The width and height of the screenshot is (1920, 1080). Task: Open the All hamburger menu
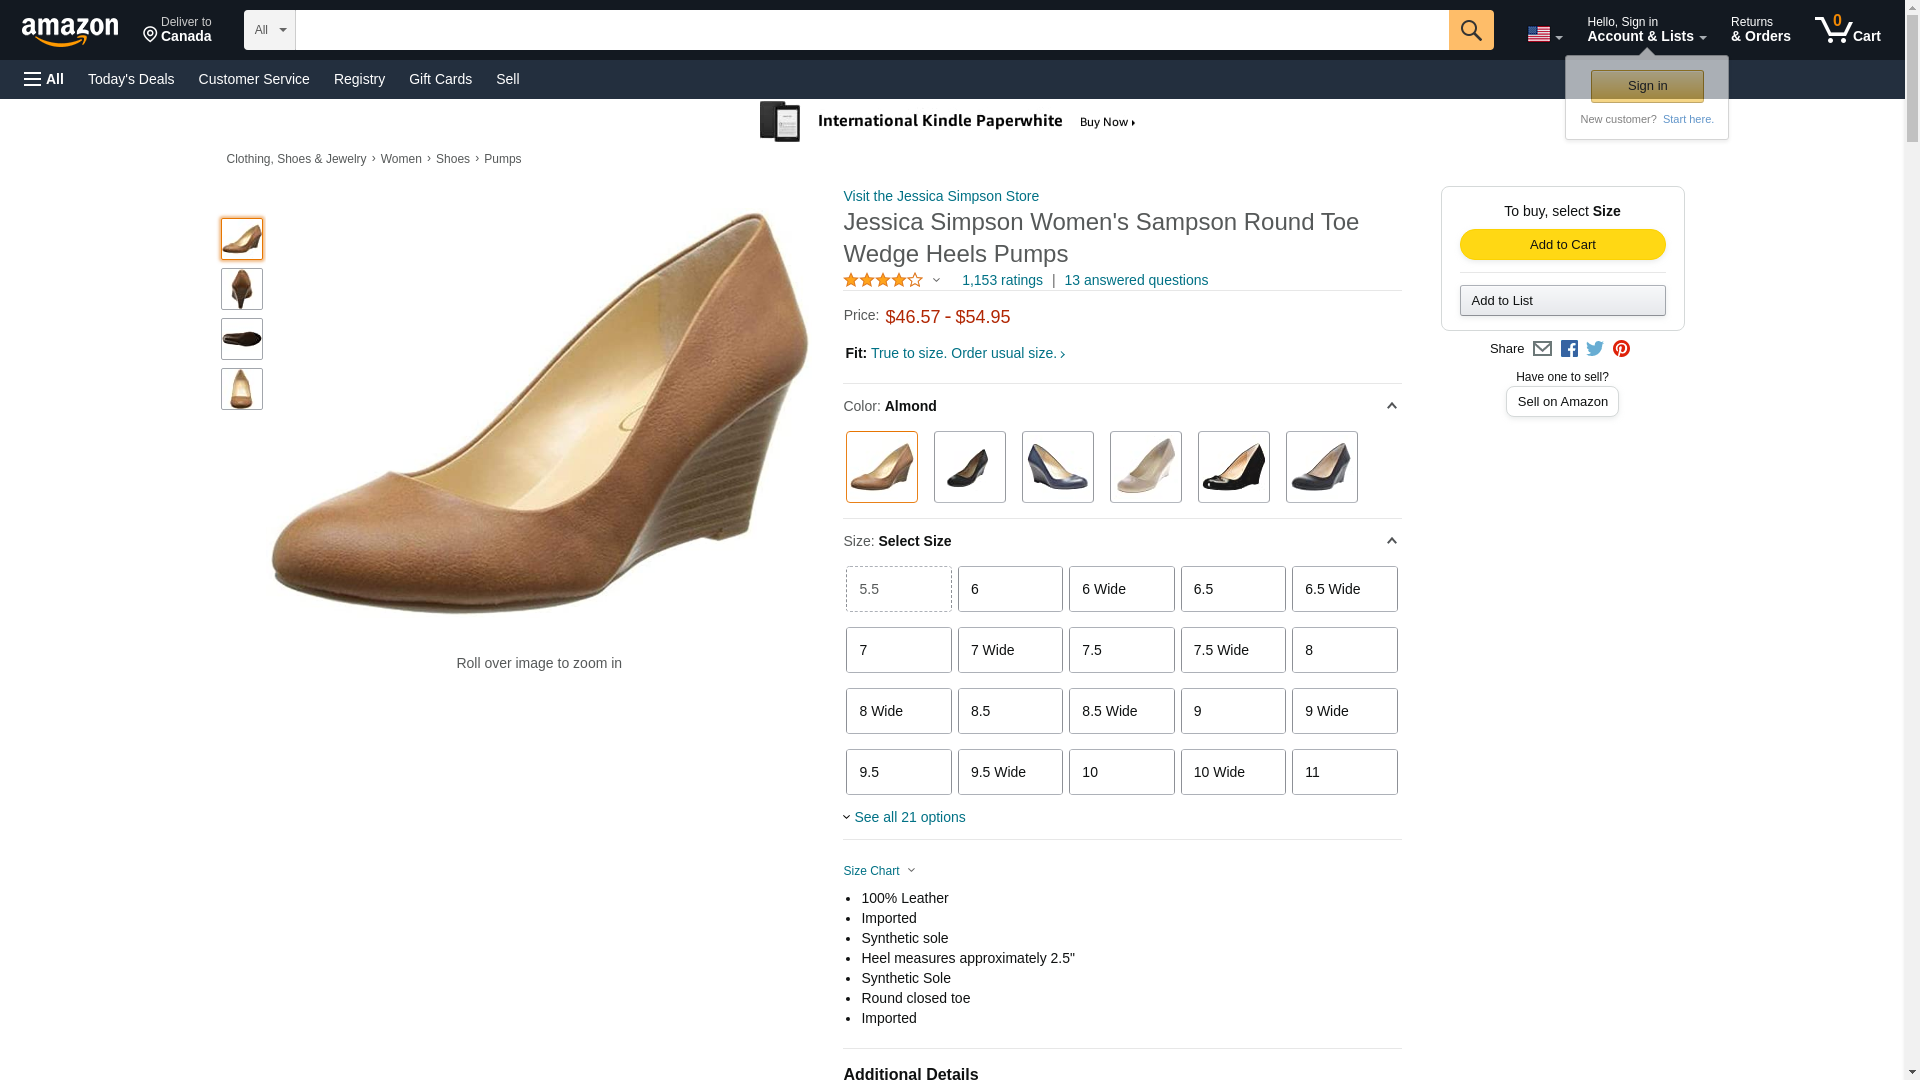pyautogui.click(x=44, y=79)
